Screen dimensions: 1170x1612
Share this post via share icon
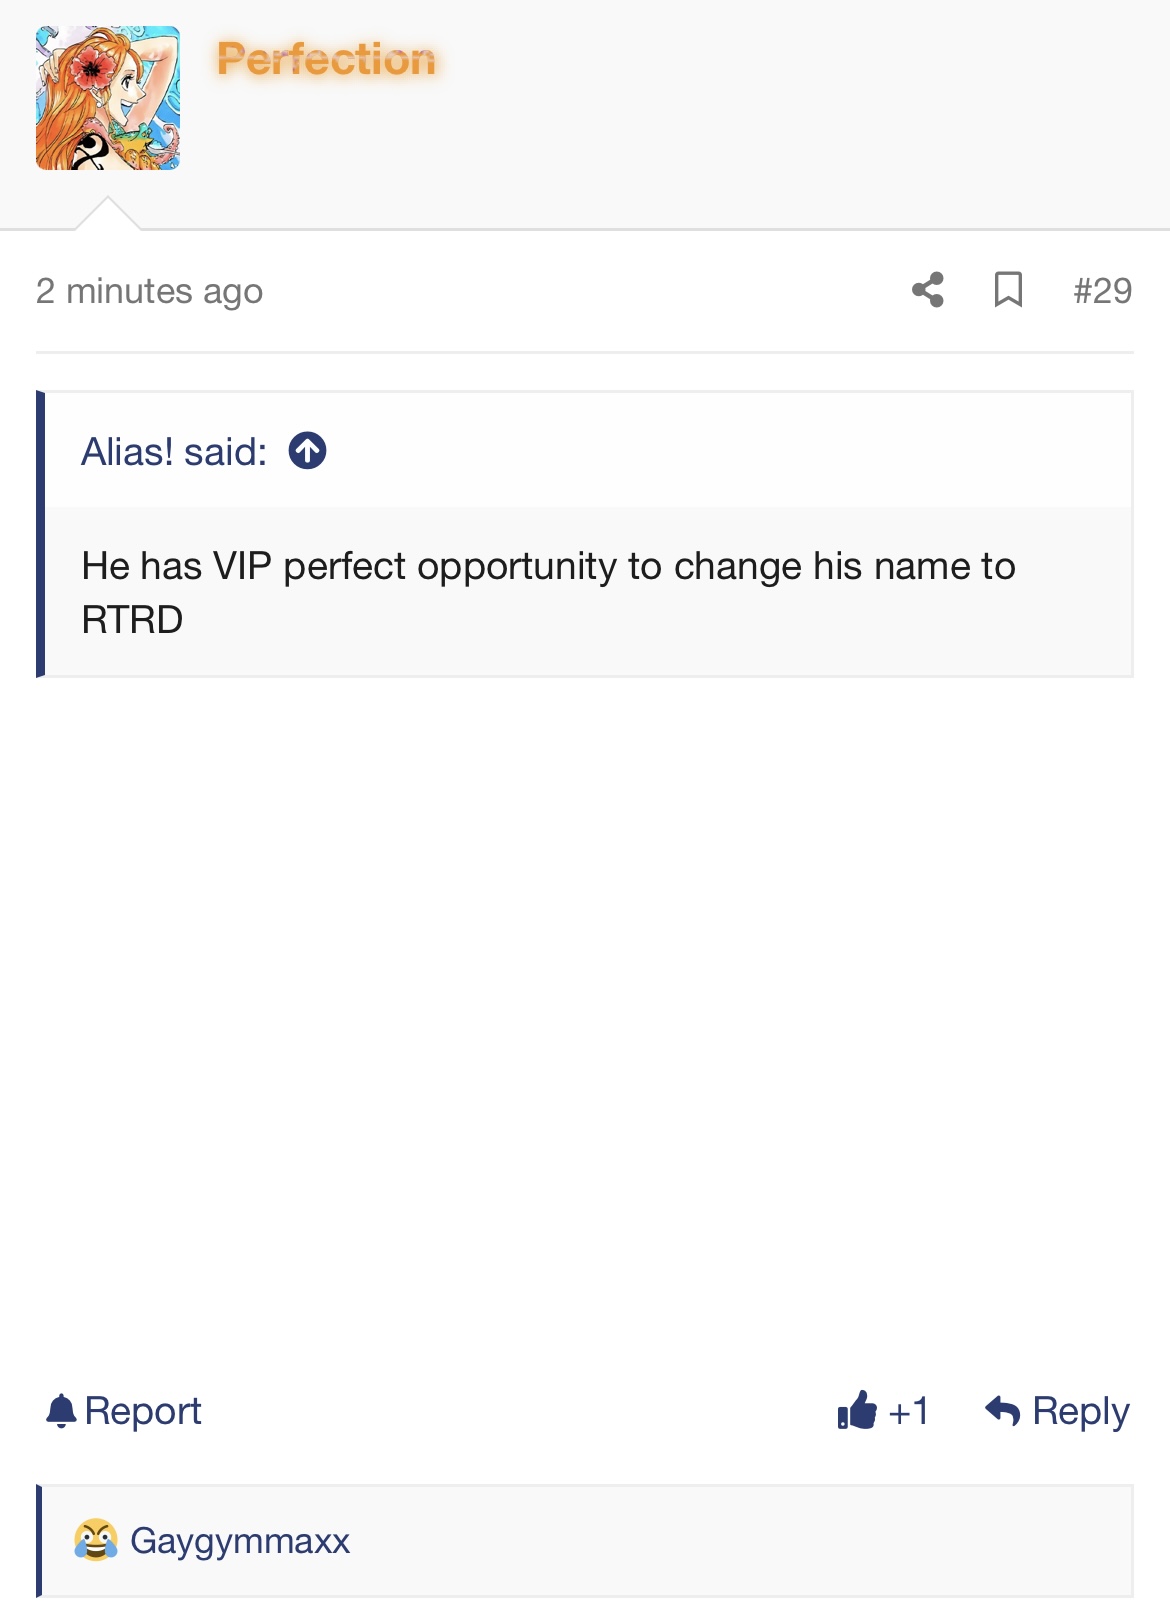point(927,290)
